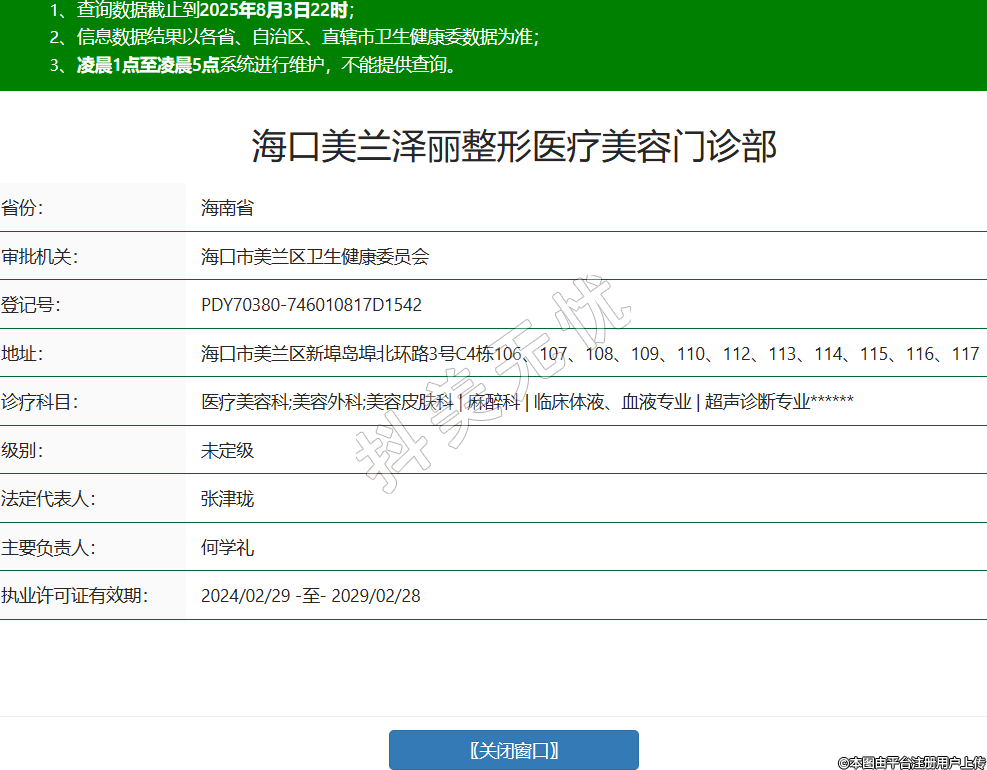Click the 诊疗科目 field label
The height and width of the screenshot is (770, 987).
point(39,402)
